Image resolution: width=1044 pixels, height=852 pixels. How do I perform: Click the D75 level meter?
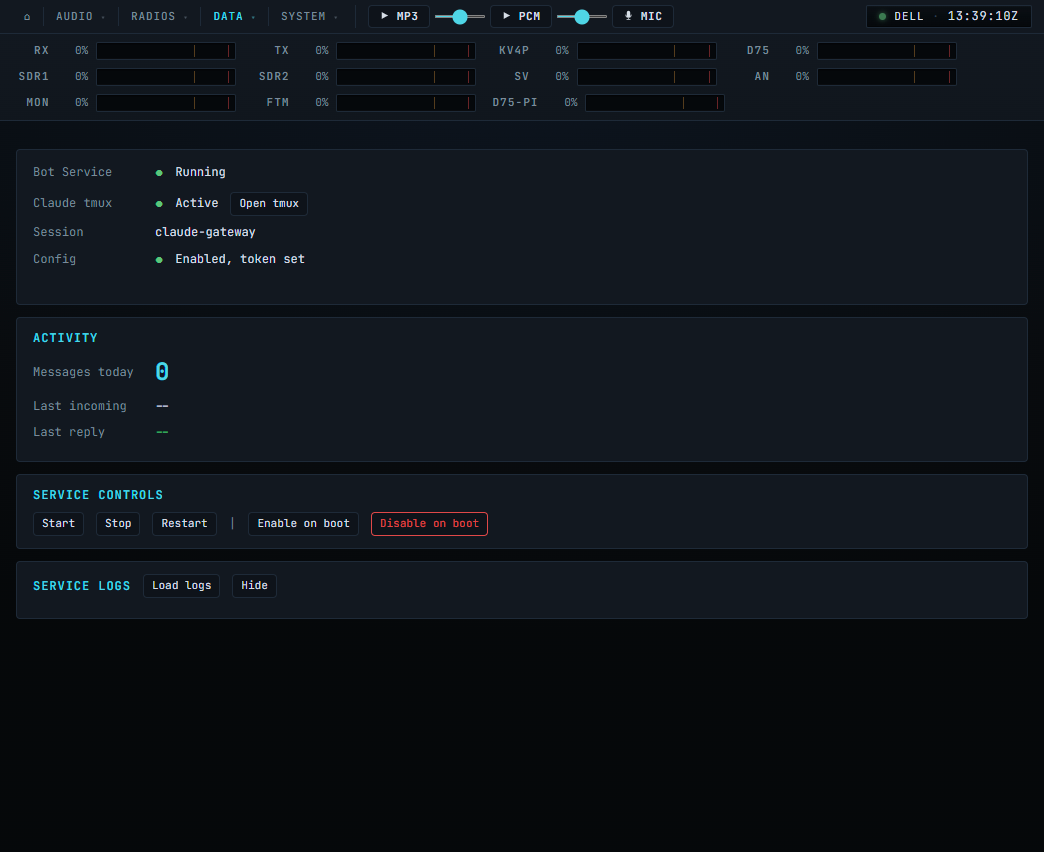(x=887, y=51)
